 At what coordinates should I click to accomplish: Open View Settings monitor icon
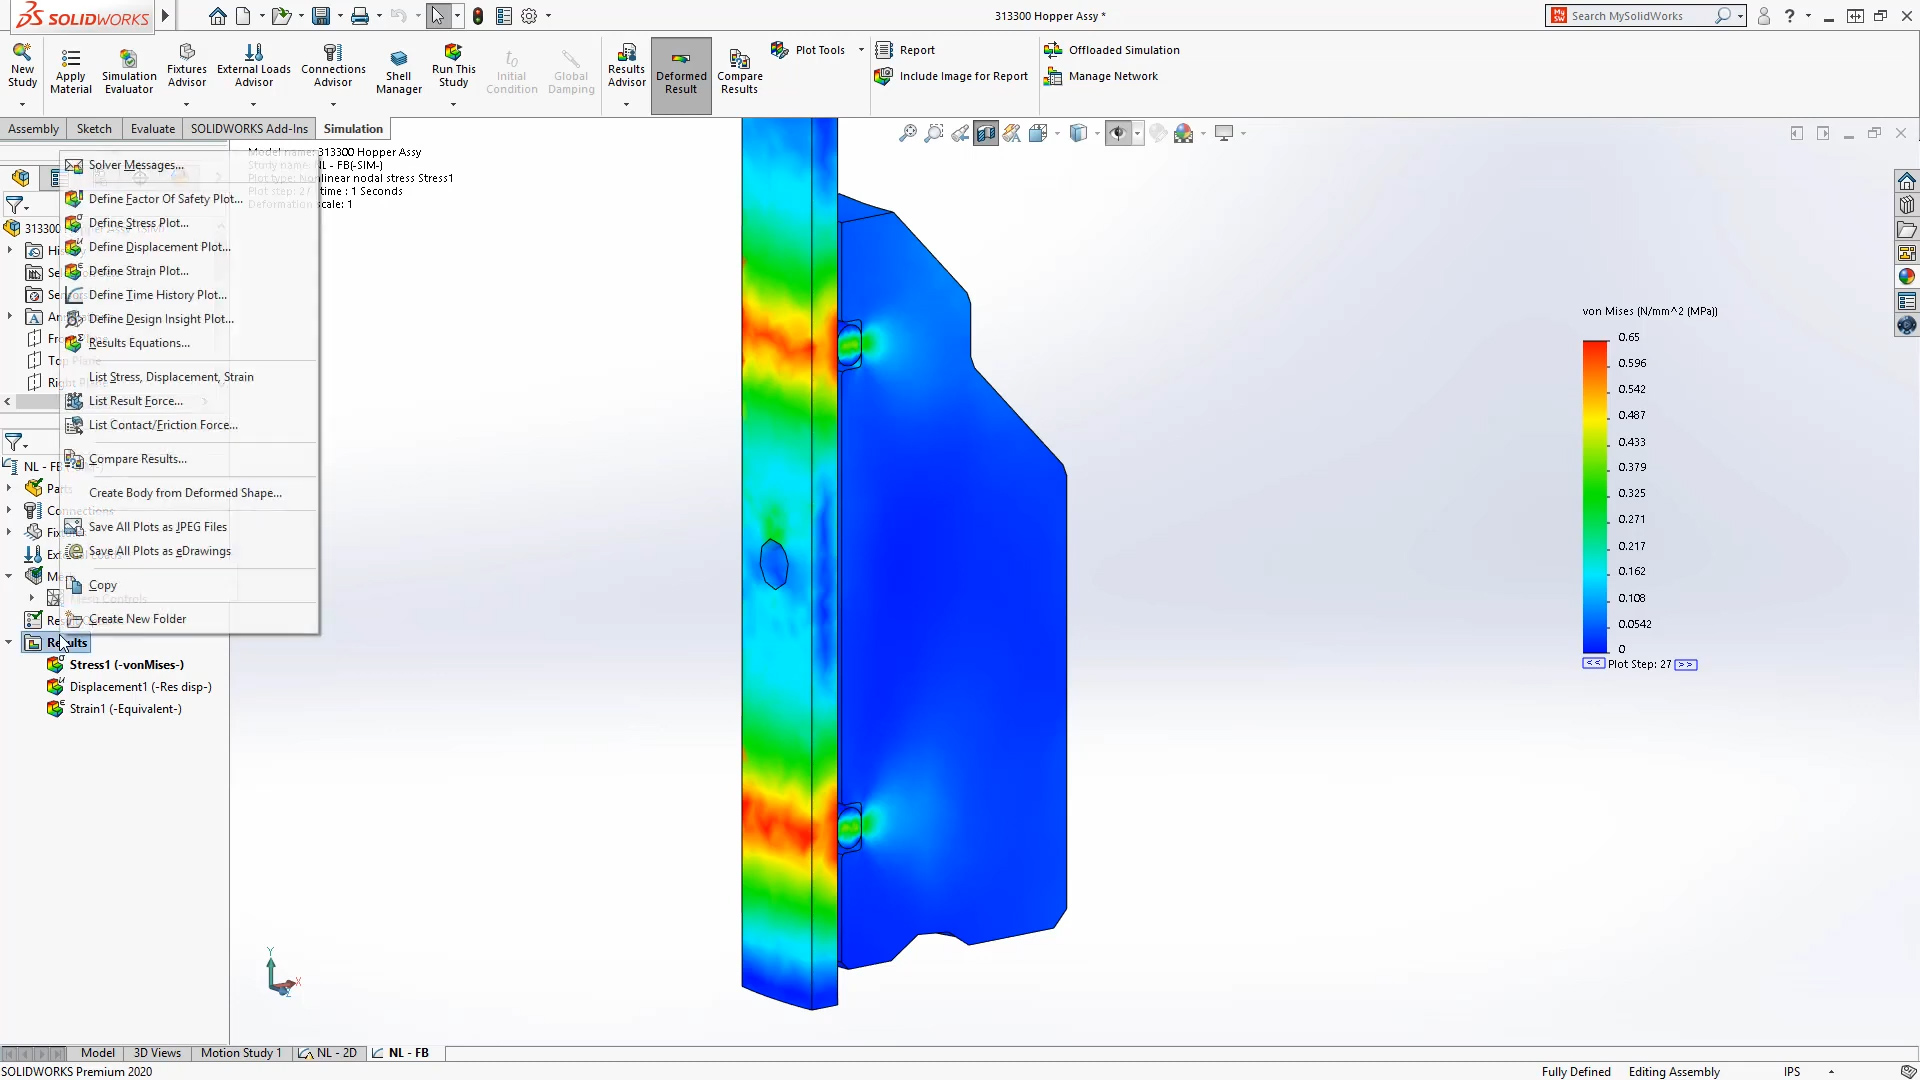pyautogui.click(x=1224, y=133)
